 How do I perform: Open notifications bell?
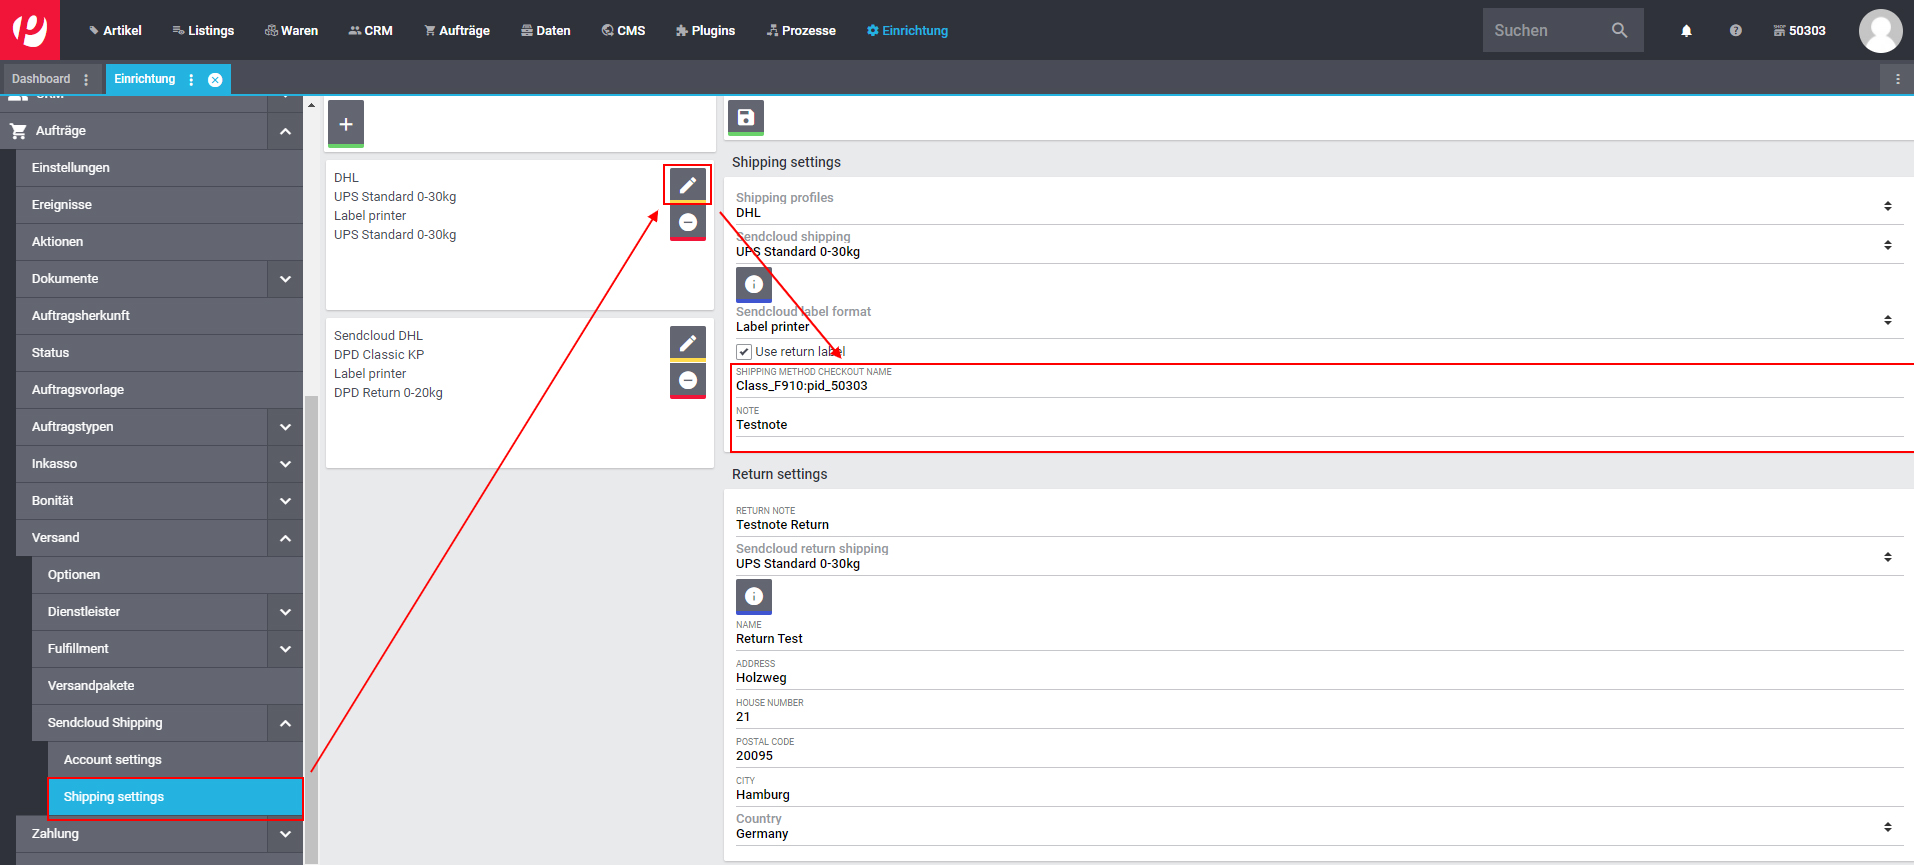pyautogui.click(x=1686, y=31)
